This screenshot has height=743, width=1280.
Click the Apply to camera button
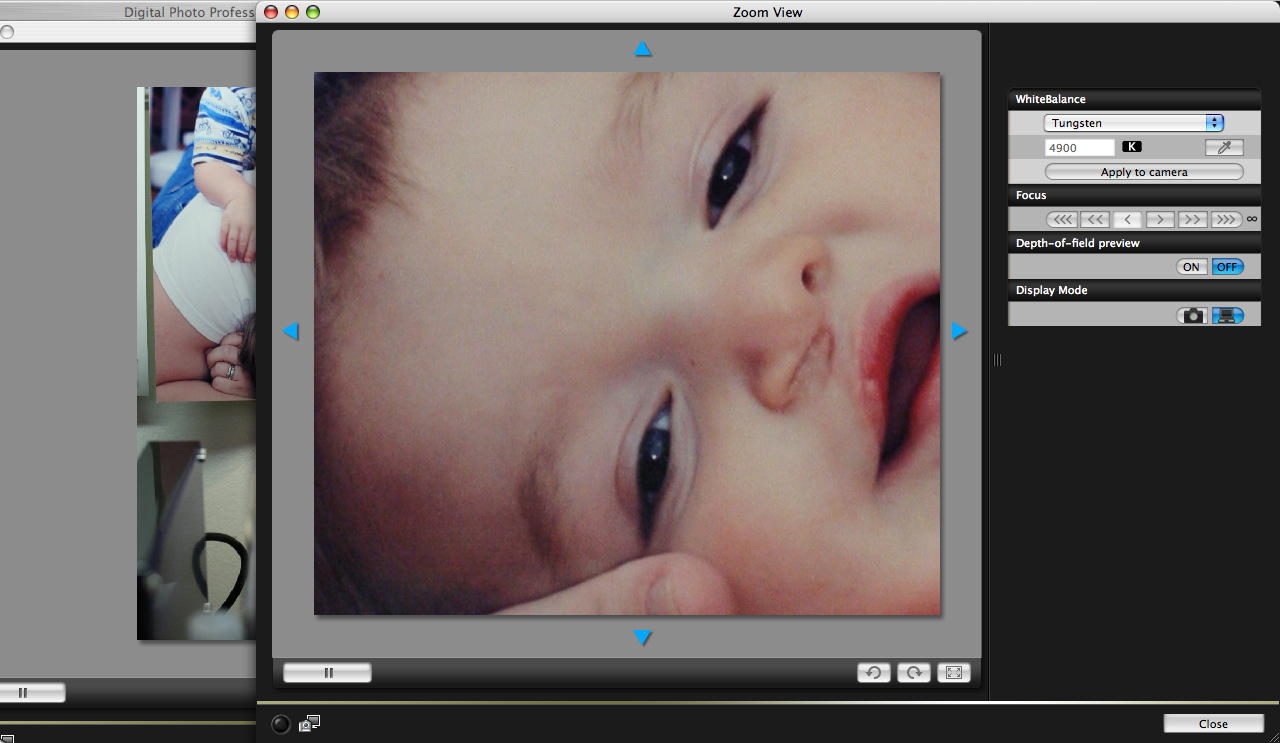[1144, 172]
